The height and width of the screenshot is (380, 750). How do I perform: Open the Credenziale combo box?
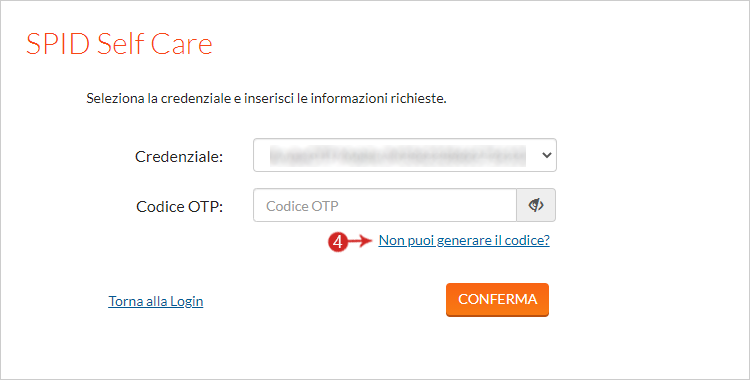pyautogui.click(x=405, y=155)
